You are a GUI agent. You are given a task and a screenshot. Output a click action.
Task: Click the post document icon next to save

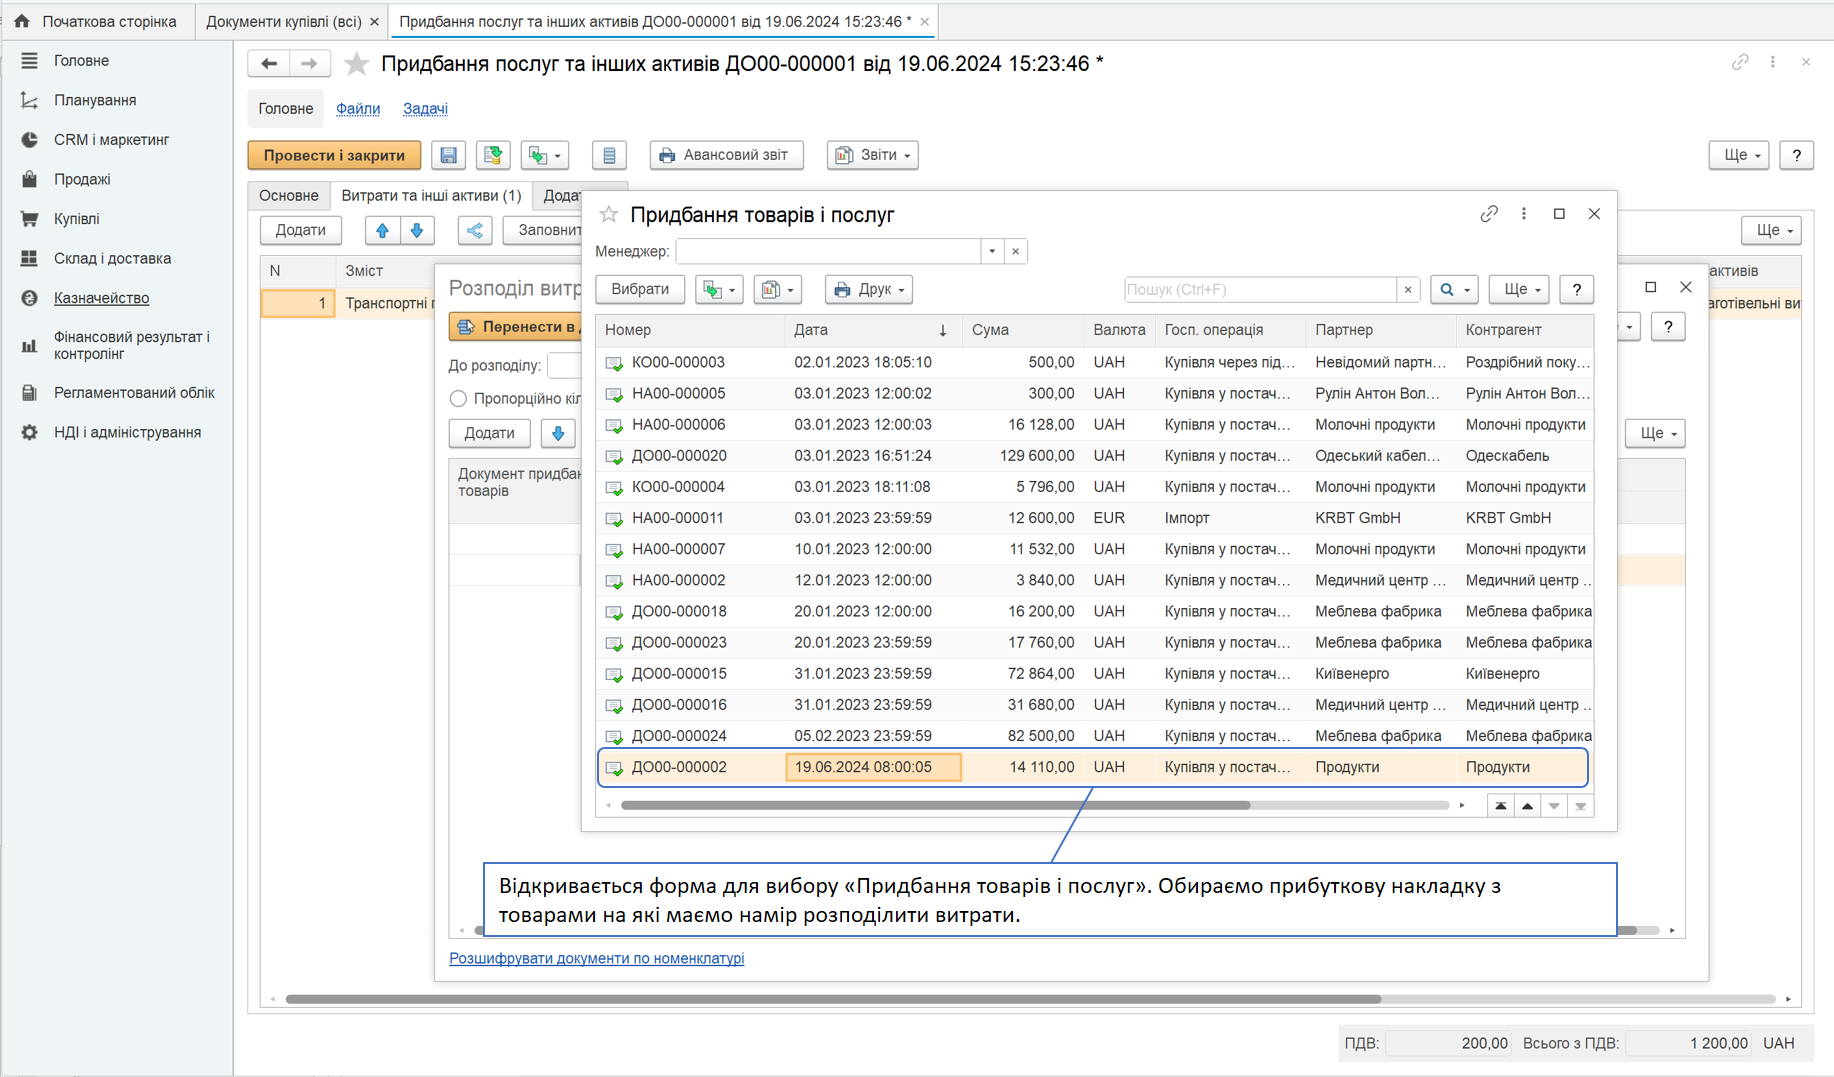click(x=493, y=155)
